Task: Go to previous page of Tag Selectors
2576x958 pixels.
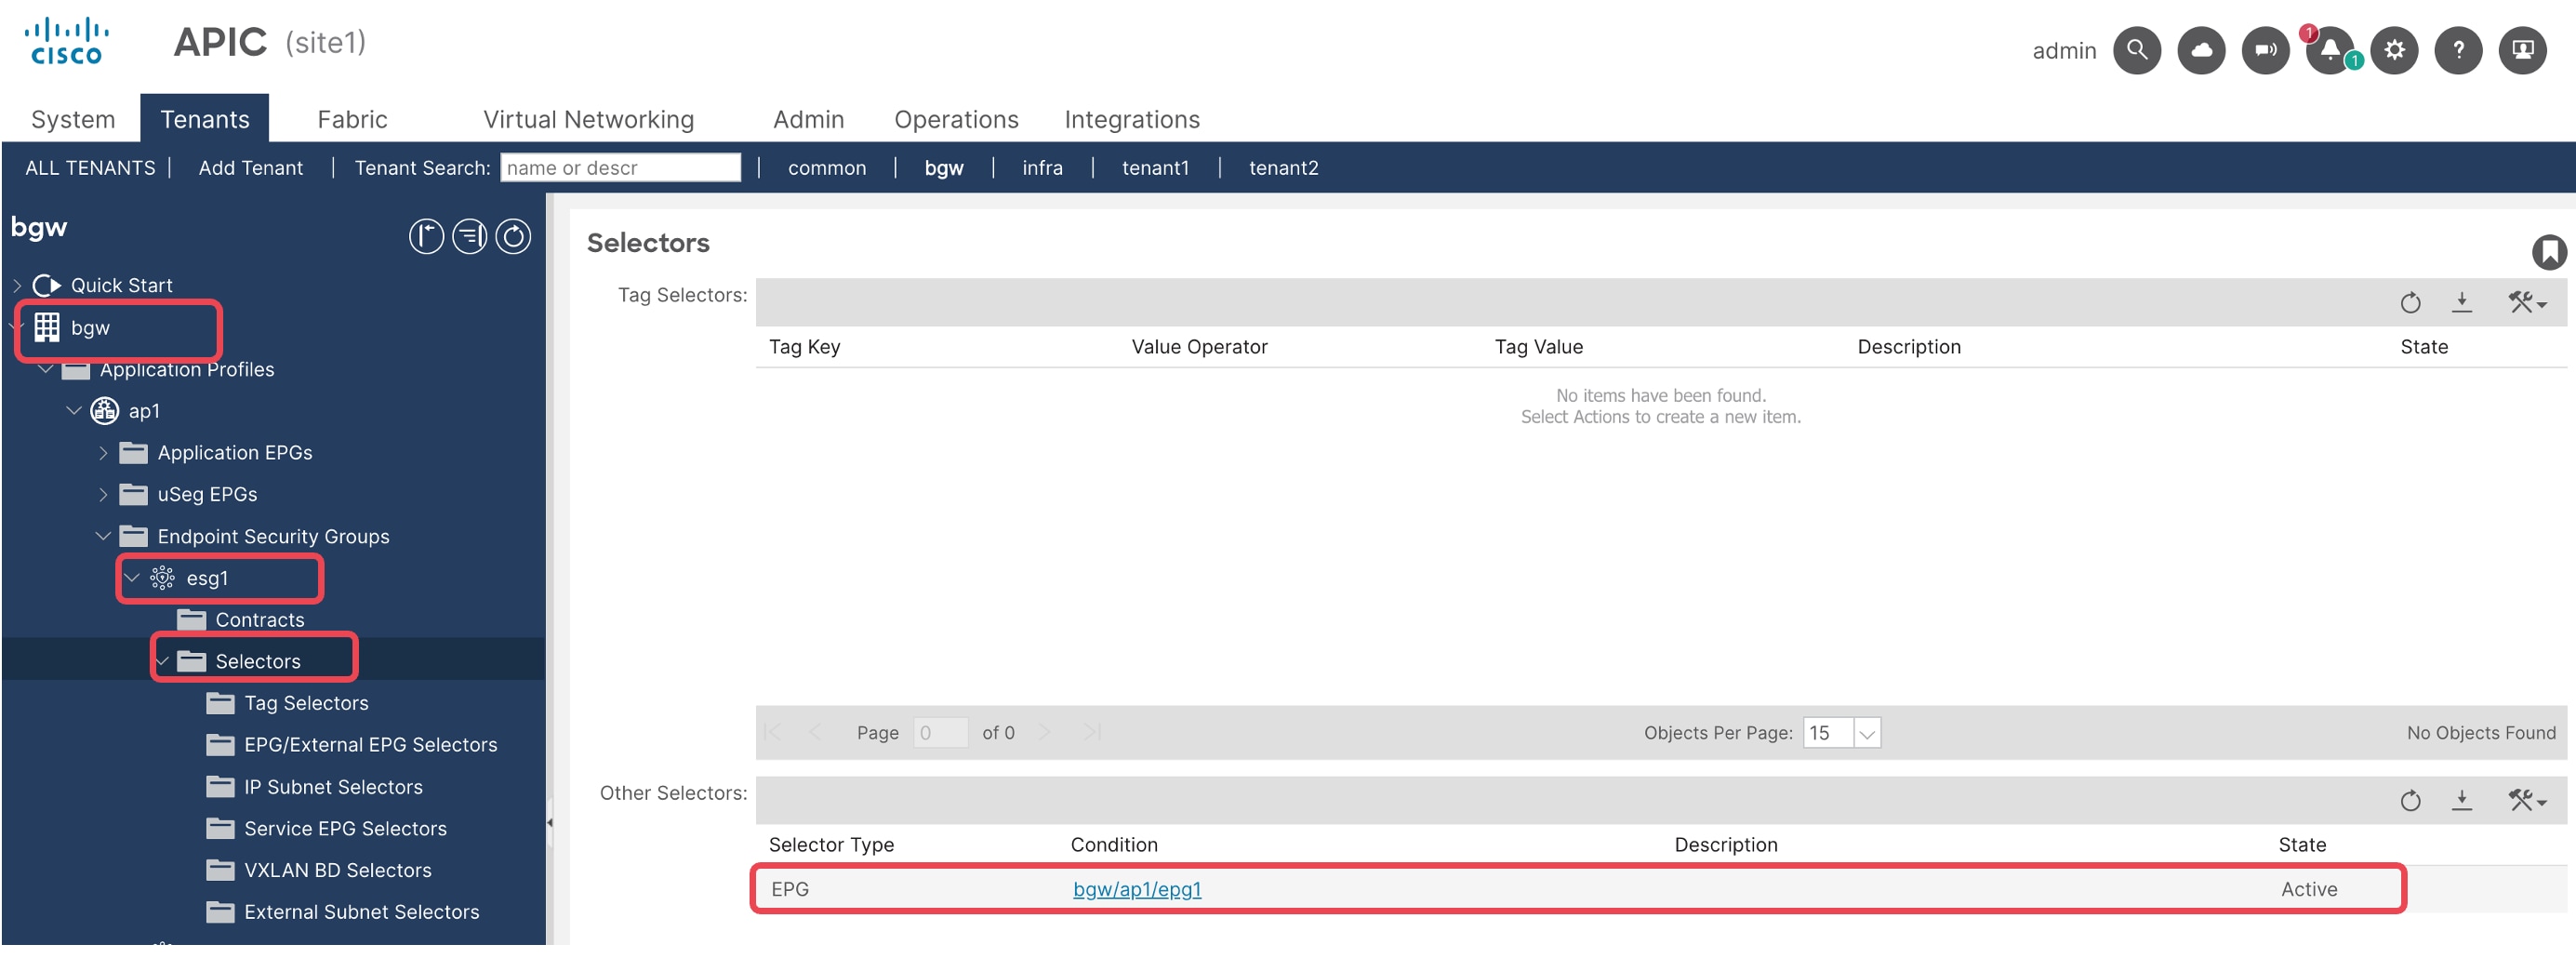Action: coord(815,733)
